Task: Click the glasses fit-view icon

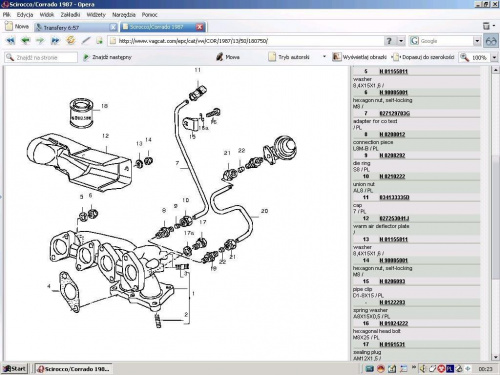Action: [x=491, y=41]
